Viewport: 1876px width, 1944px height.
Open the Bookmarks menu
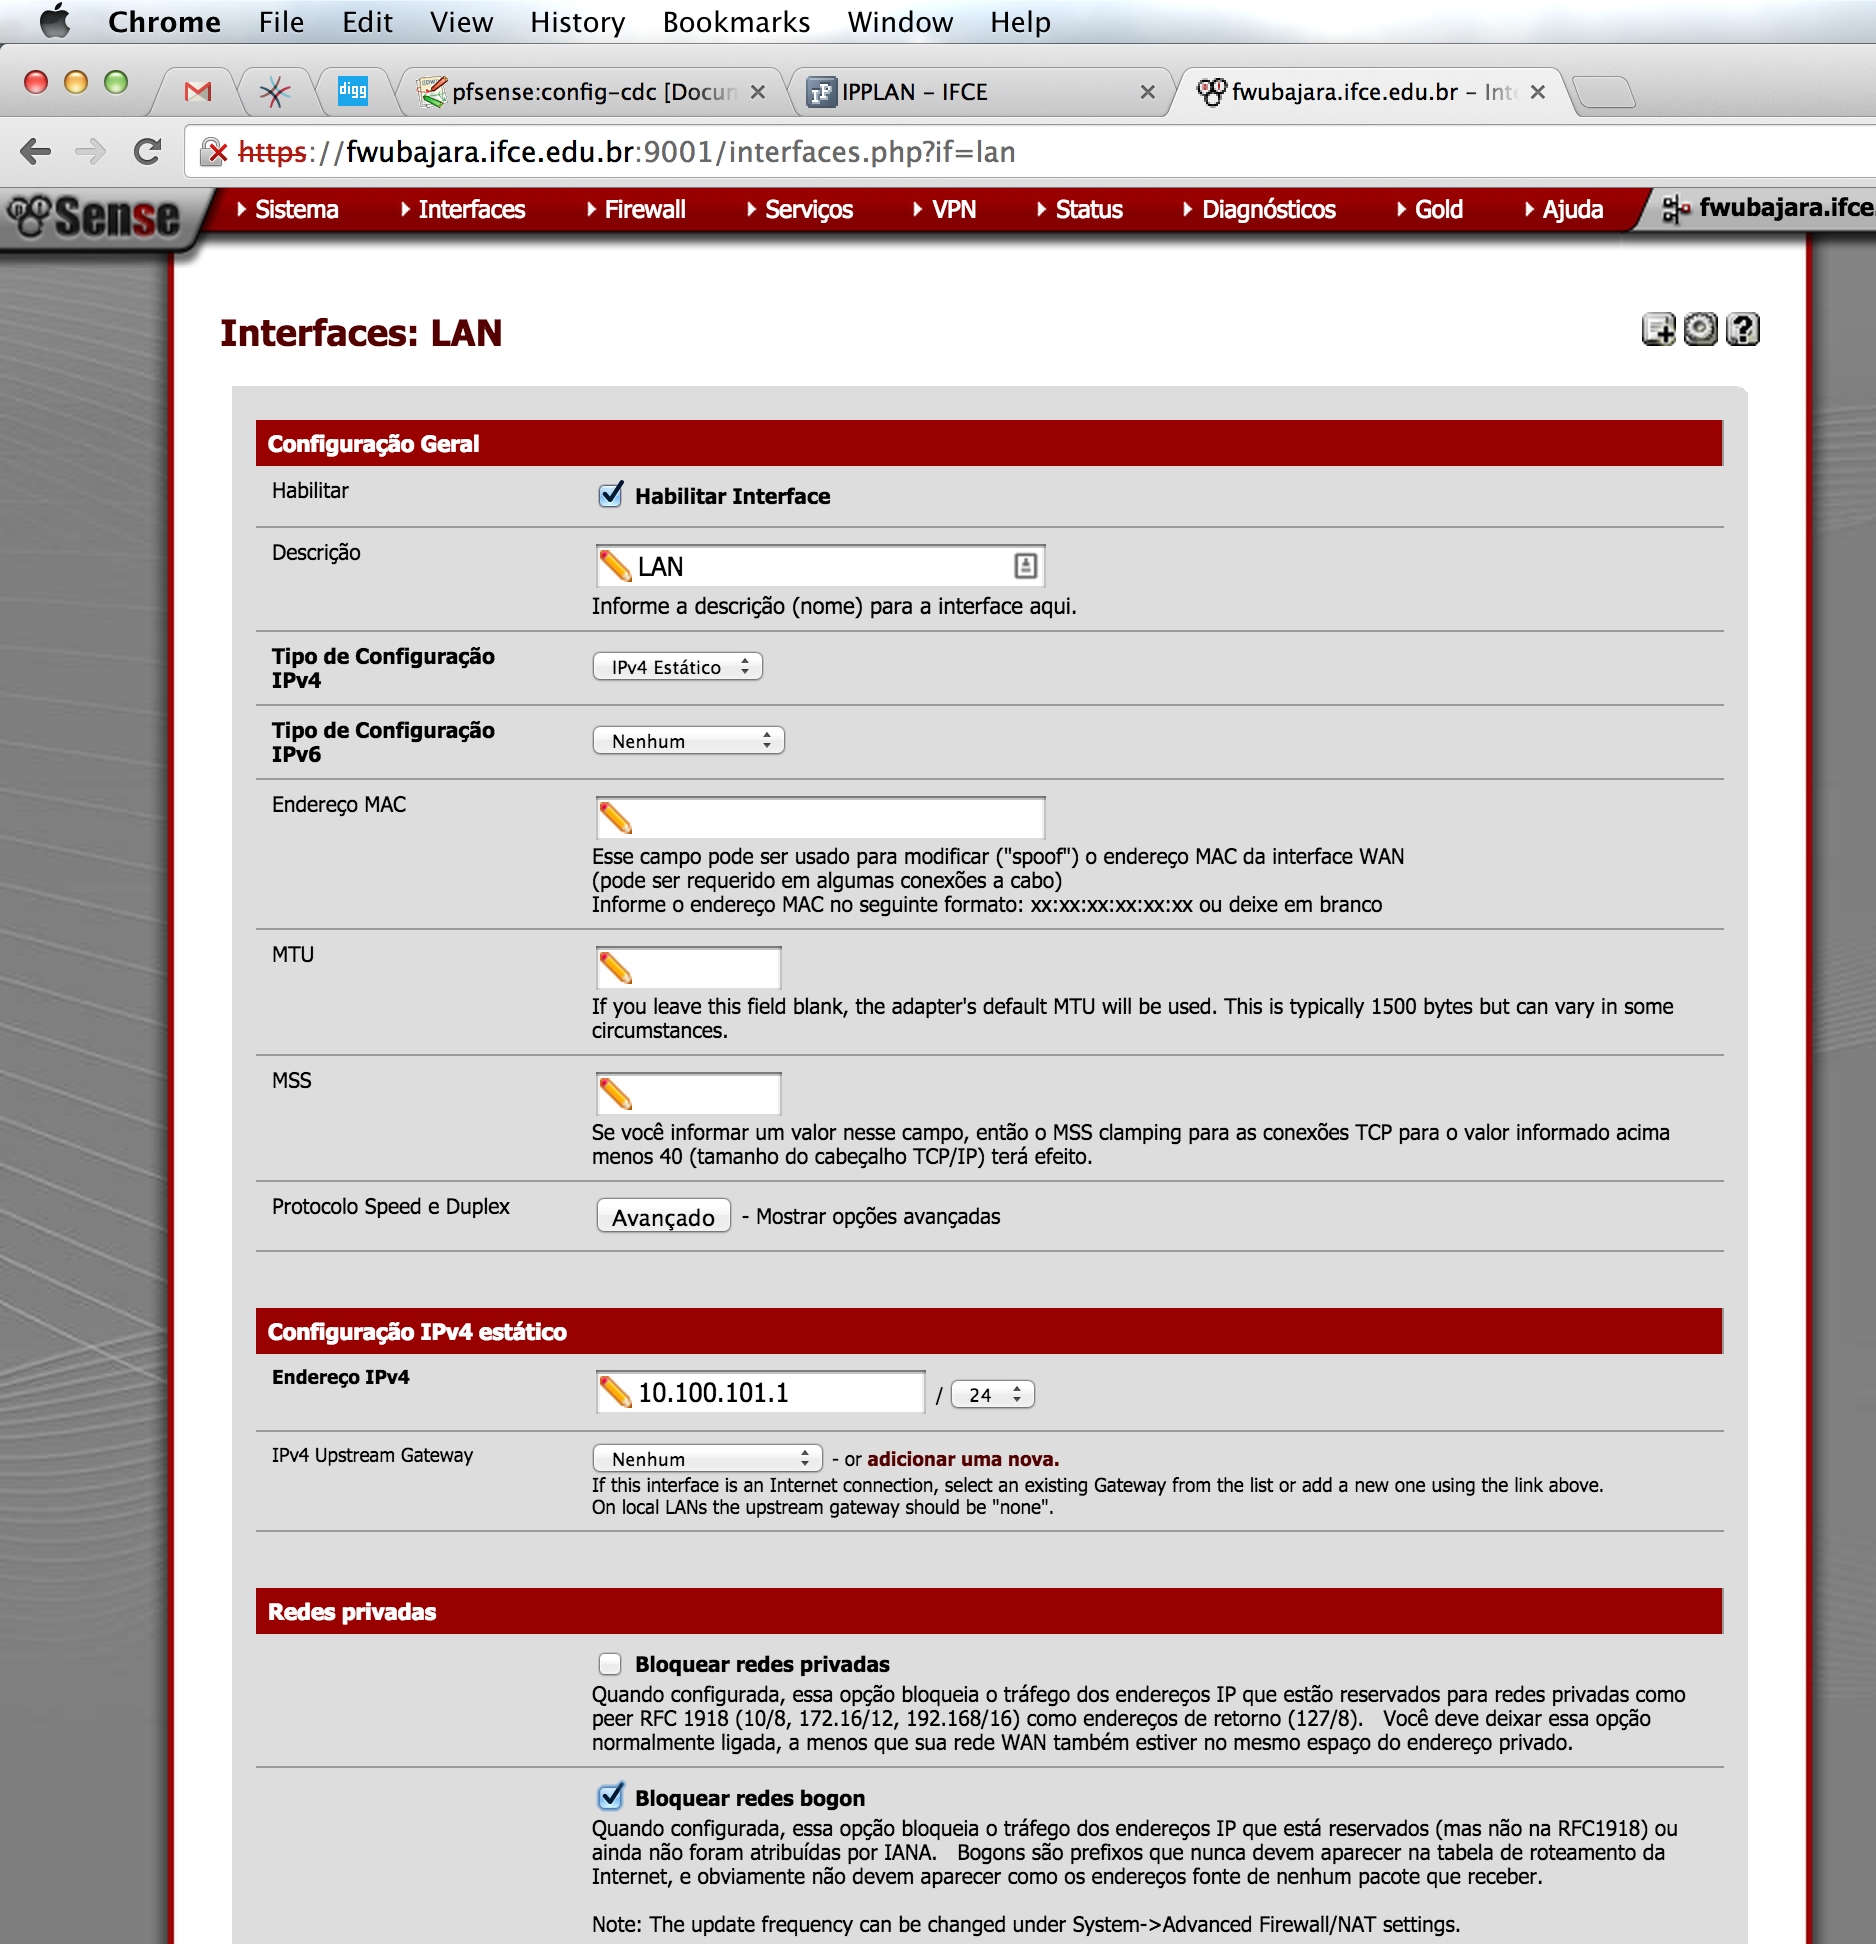pos(736,22)
